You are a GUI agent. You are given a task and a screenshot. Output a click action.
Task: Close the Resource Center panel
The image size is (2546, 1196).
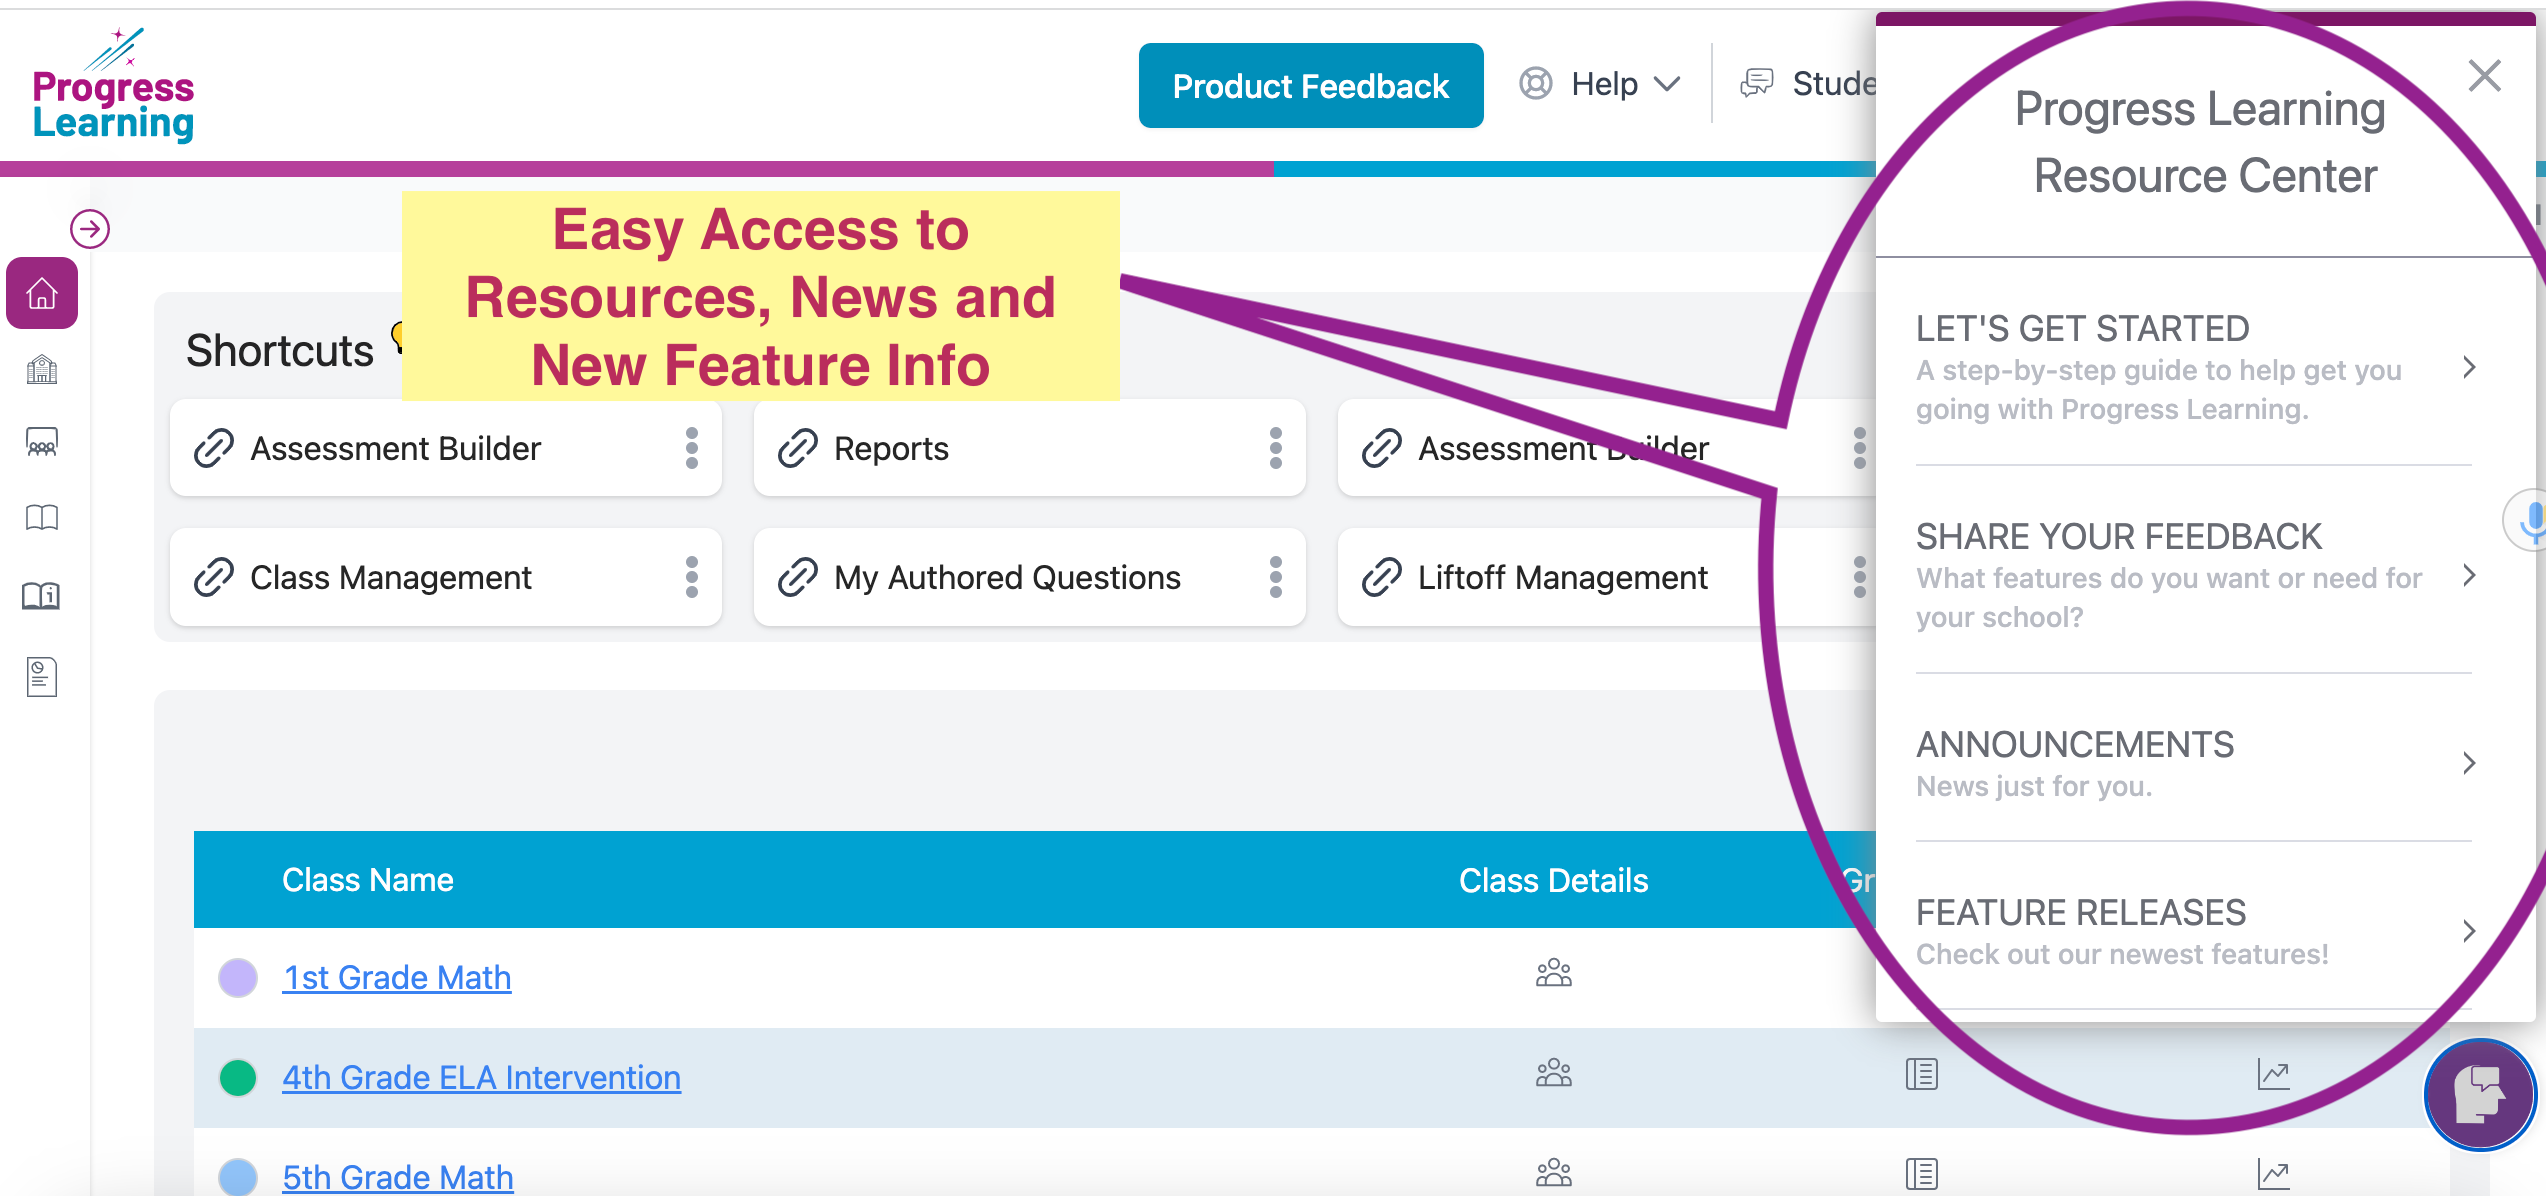[2484, 76]
